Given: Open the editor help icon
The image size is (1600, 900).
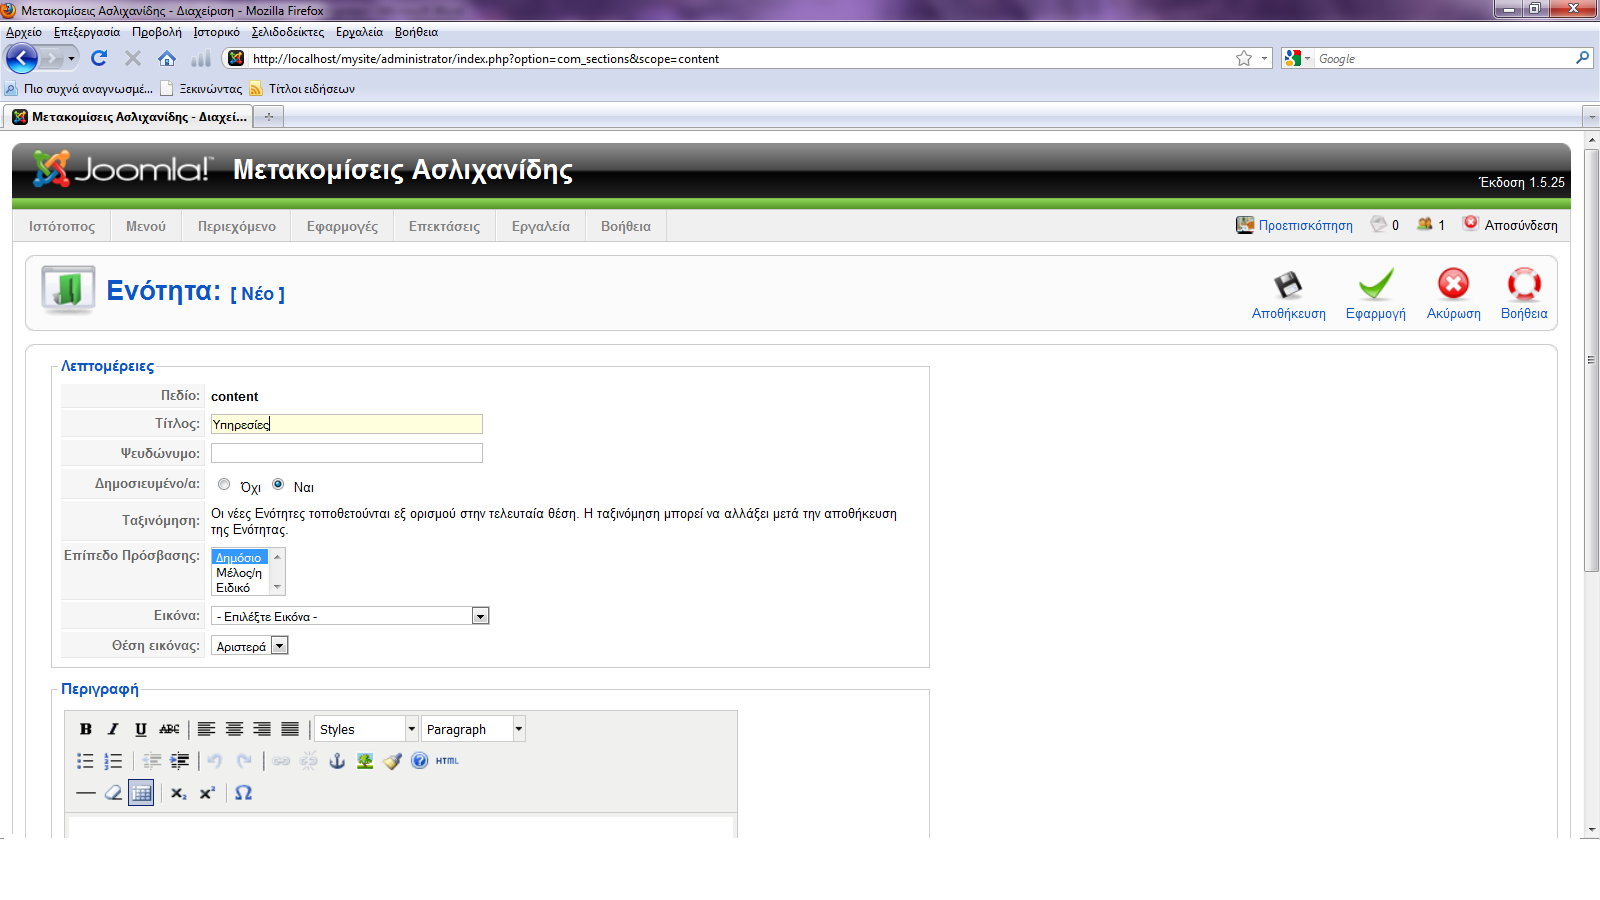Looking at the screenshot, I should 420,761.
